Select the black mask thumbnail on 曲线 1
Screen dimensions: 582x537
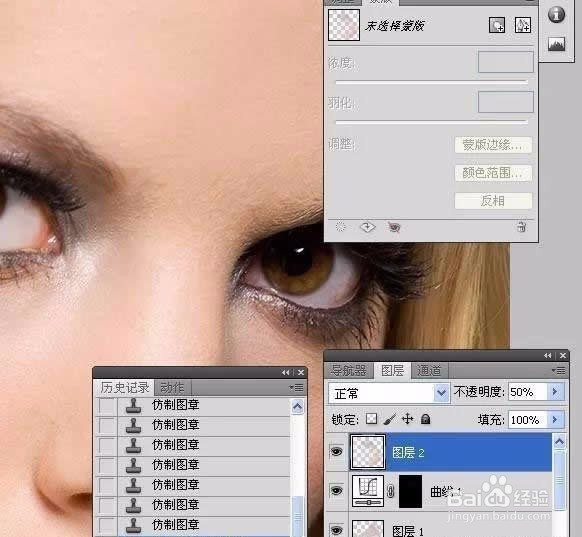tap(411, 491)
